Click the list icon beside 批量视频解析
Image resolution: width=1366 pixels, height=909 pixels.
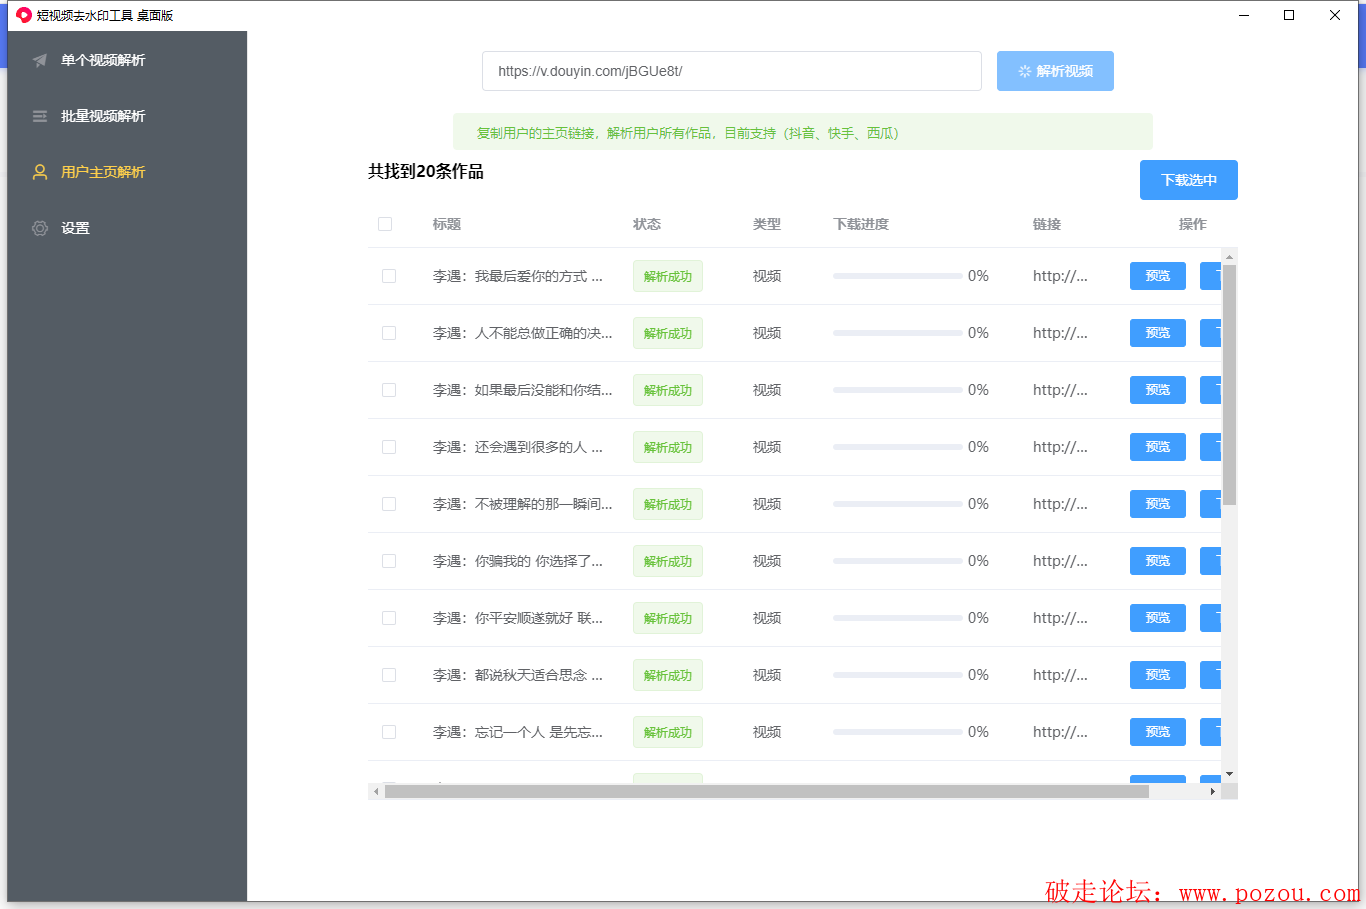click(40, 116)
